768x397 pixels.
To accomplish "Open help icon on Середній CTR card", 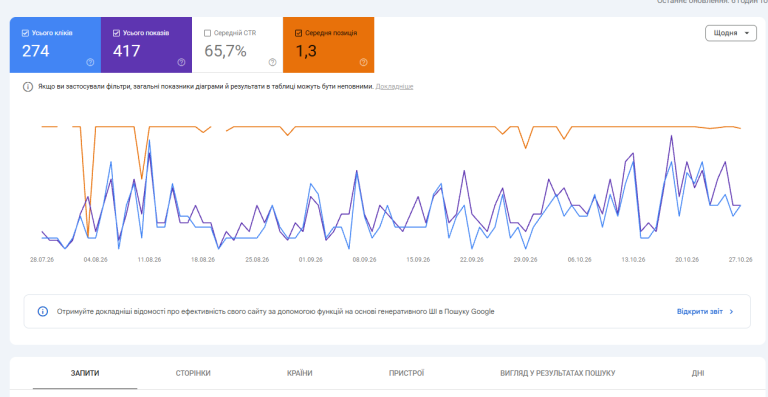I will (272, 62).
